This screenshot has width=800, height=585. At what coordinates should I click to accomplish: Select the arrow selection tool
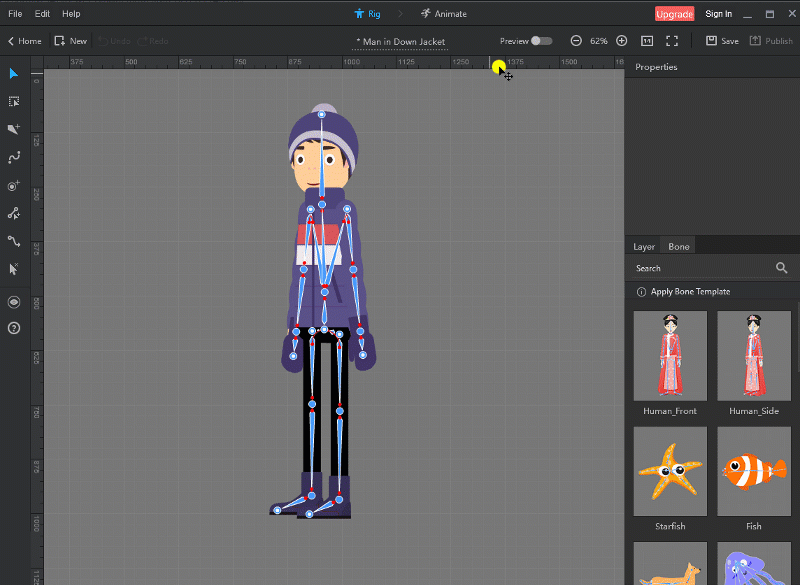click(x=14, y=73)
